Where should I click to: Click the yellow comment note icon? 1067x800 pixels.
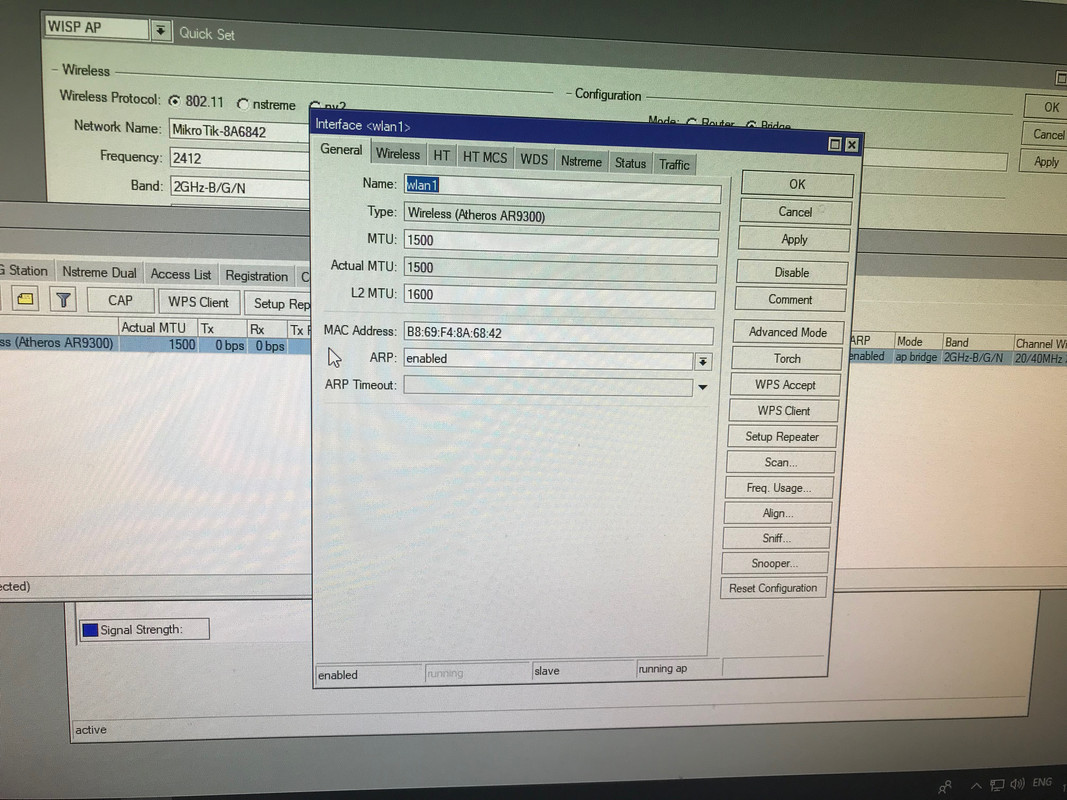(x=25, y=299)
